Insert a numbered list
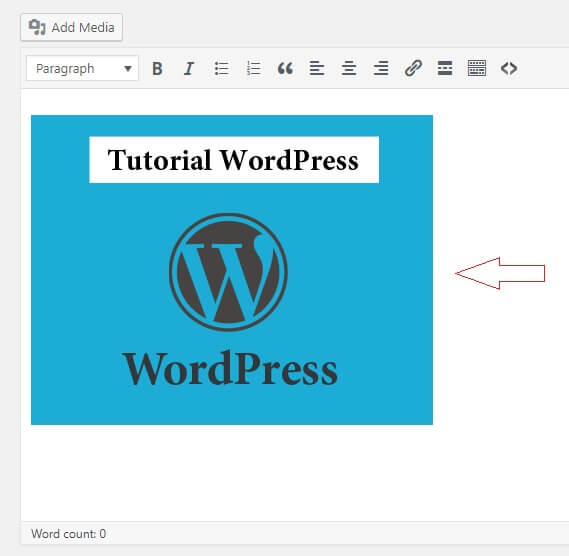569x556 pixels. click(x=253, y=68)
